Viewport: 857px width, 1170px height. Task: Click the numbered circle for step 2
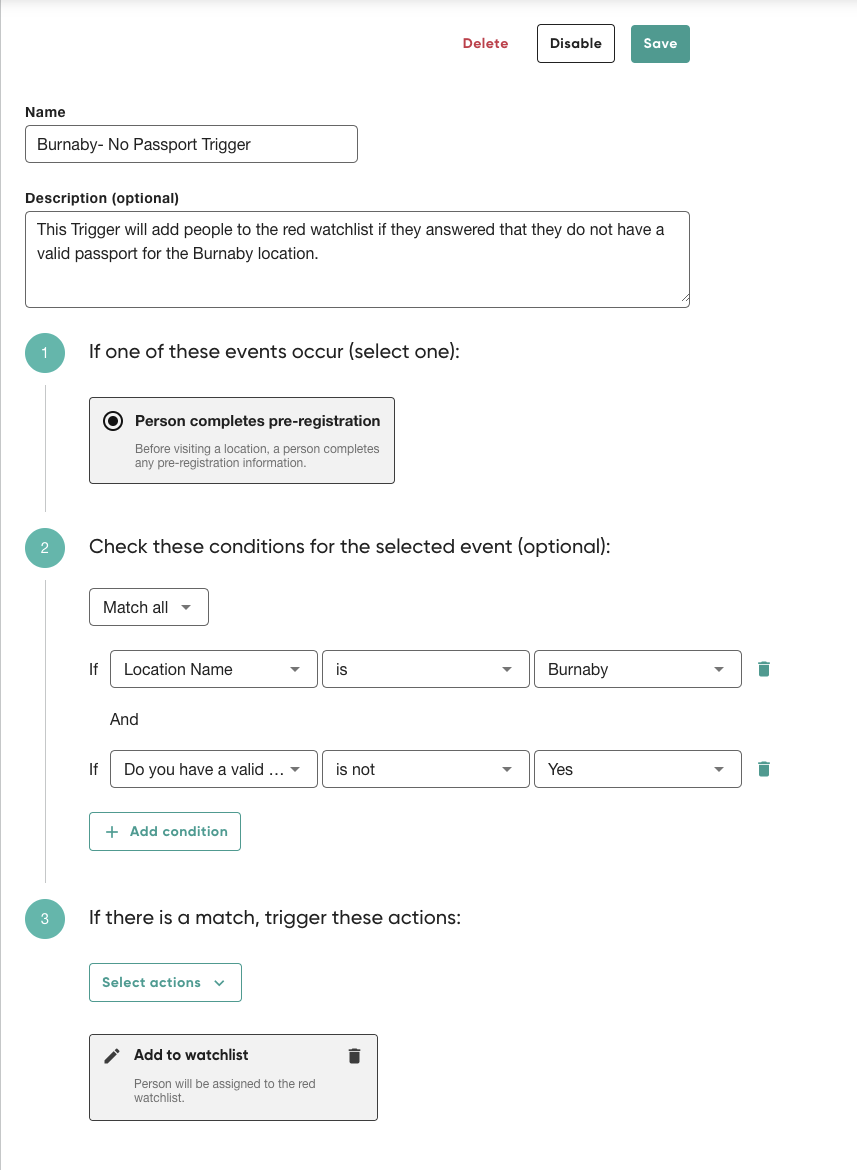(44, 548)
